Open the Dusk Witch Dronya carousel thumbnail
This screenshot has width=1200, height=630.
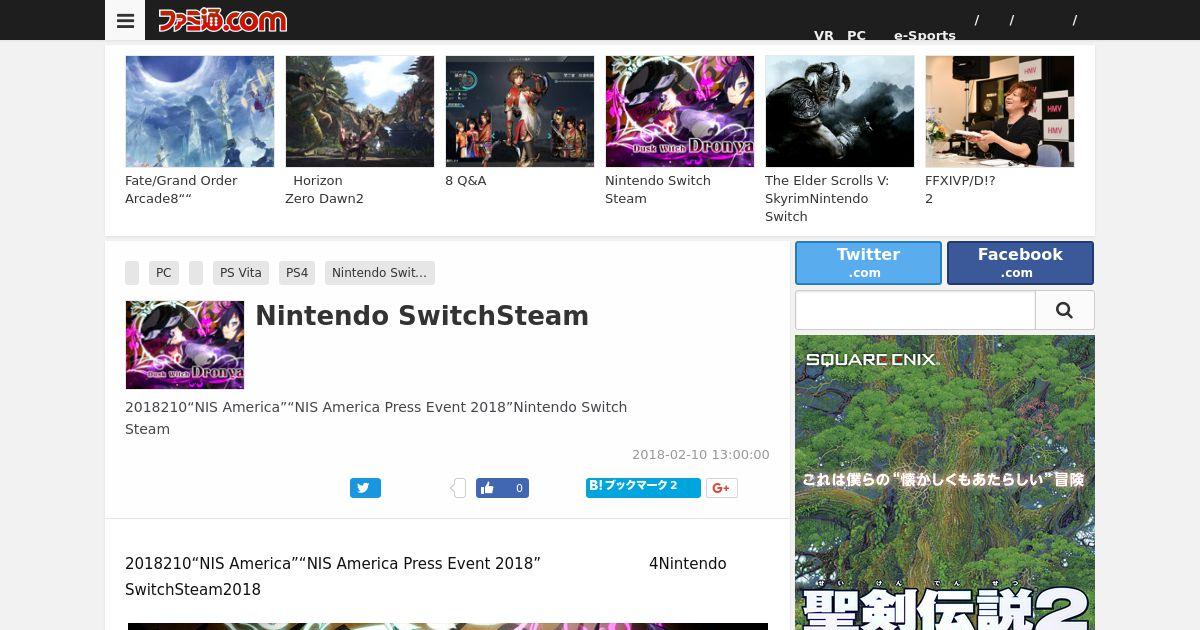tap(680, 111)
